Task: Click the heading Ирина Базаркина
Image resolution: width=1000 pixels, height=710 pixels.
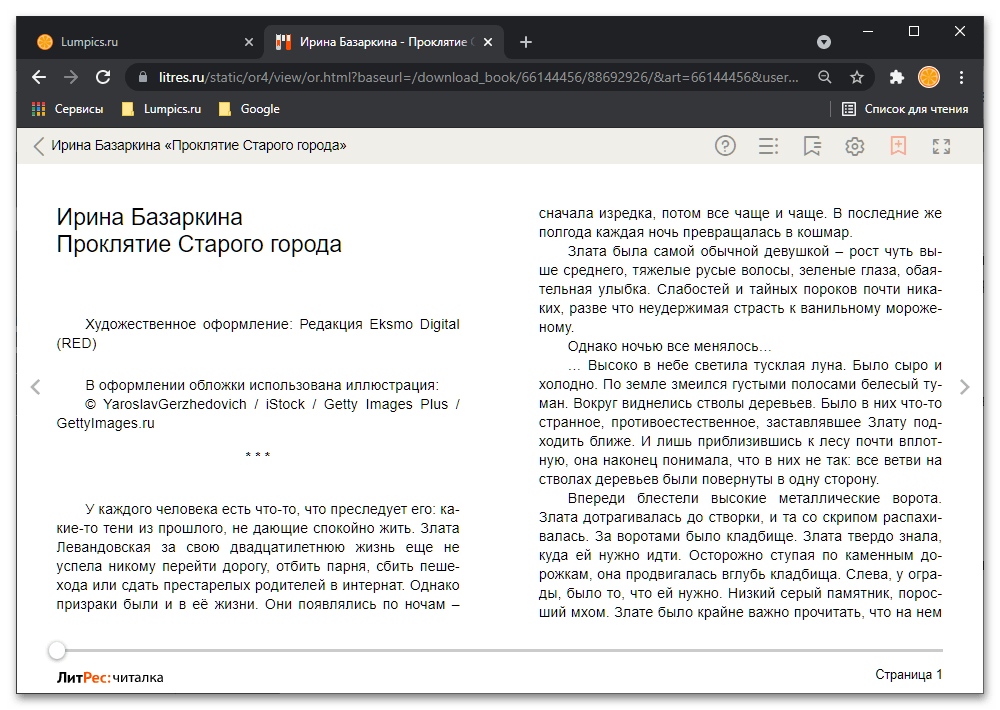Action: coord(149,218)
